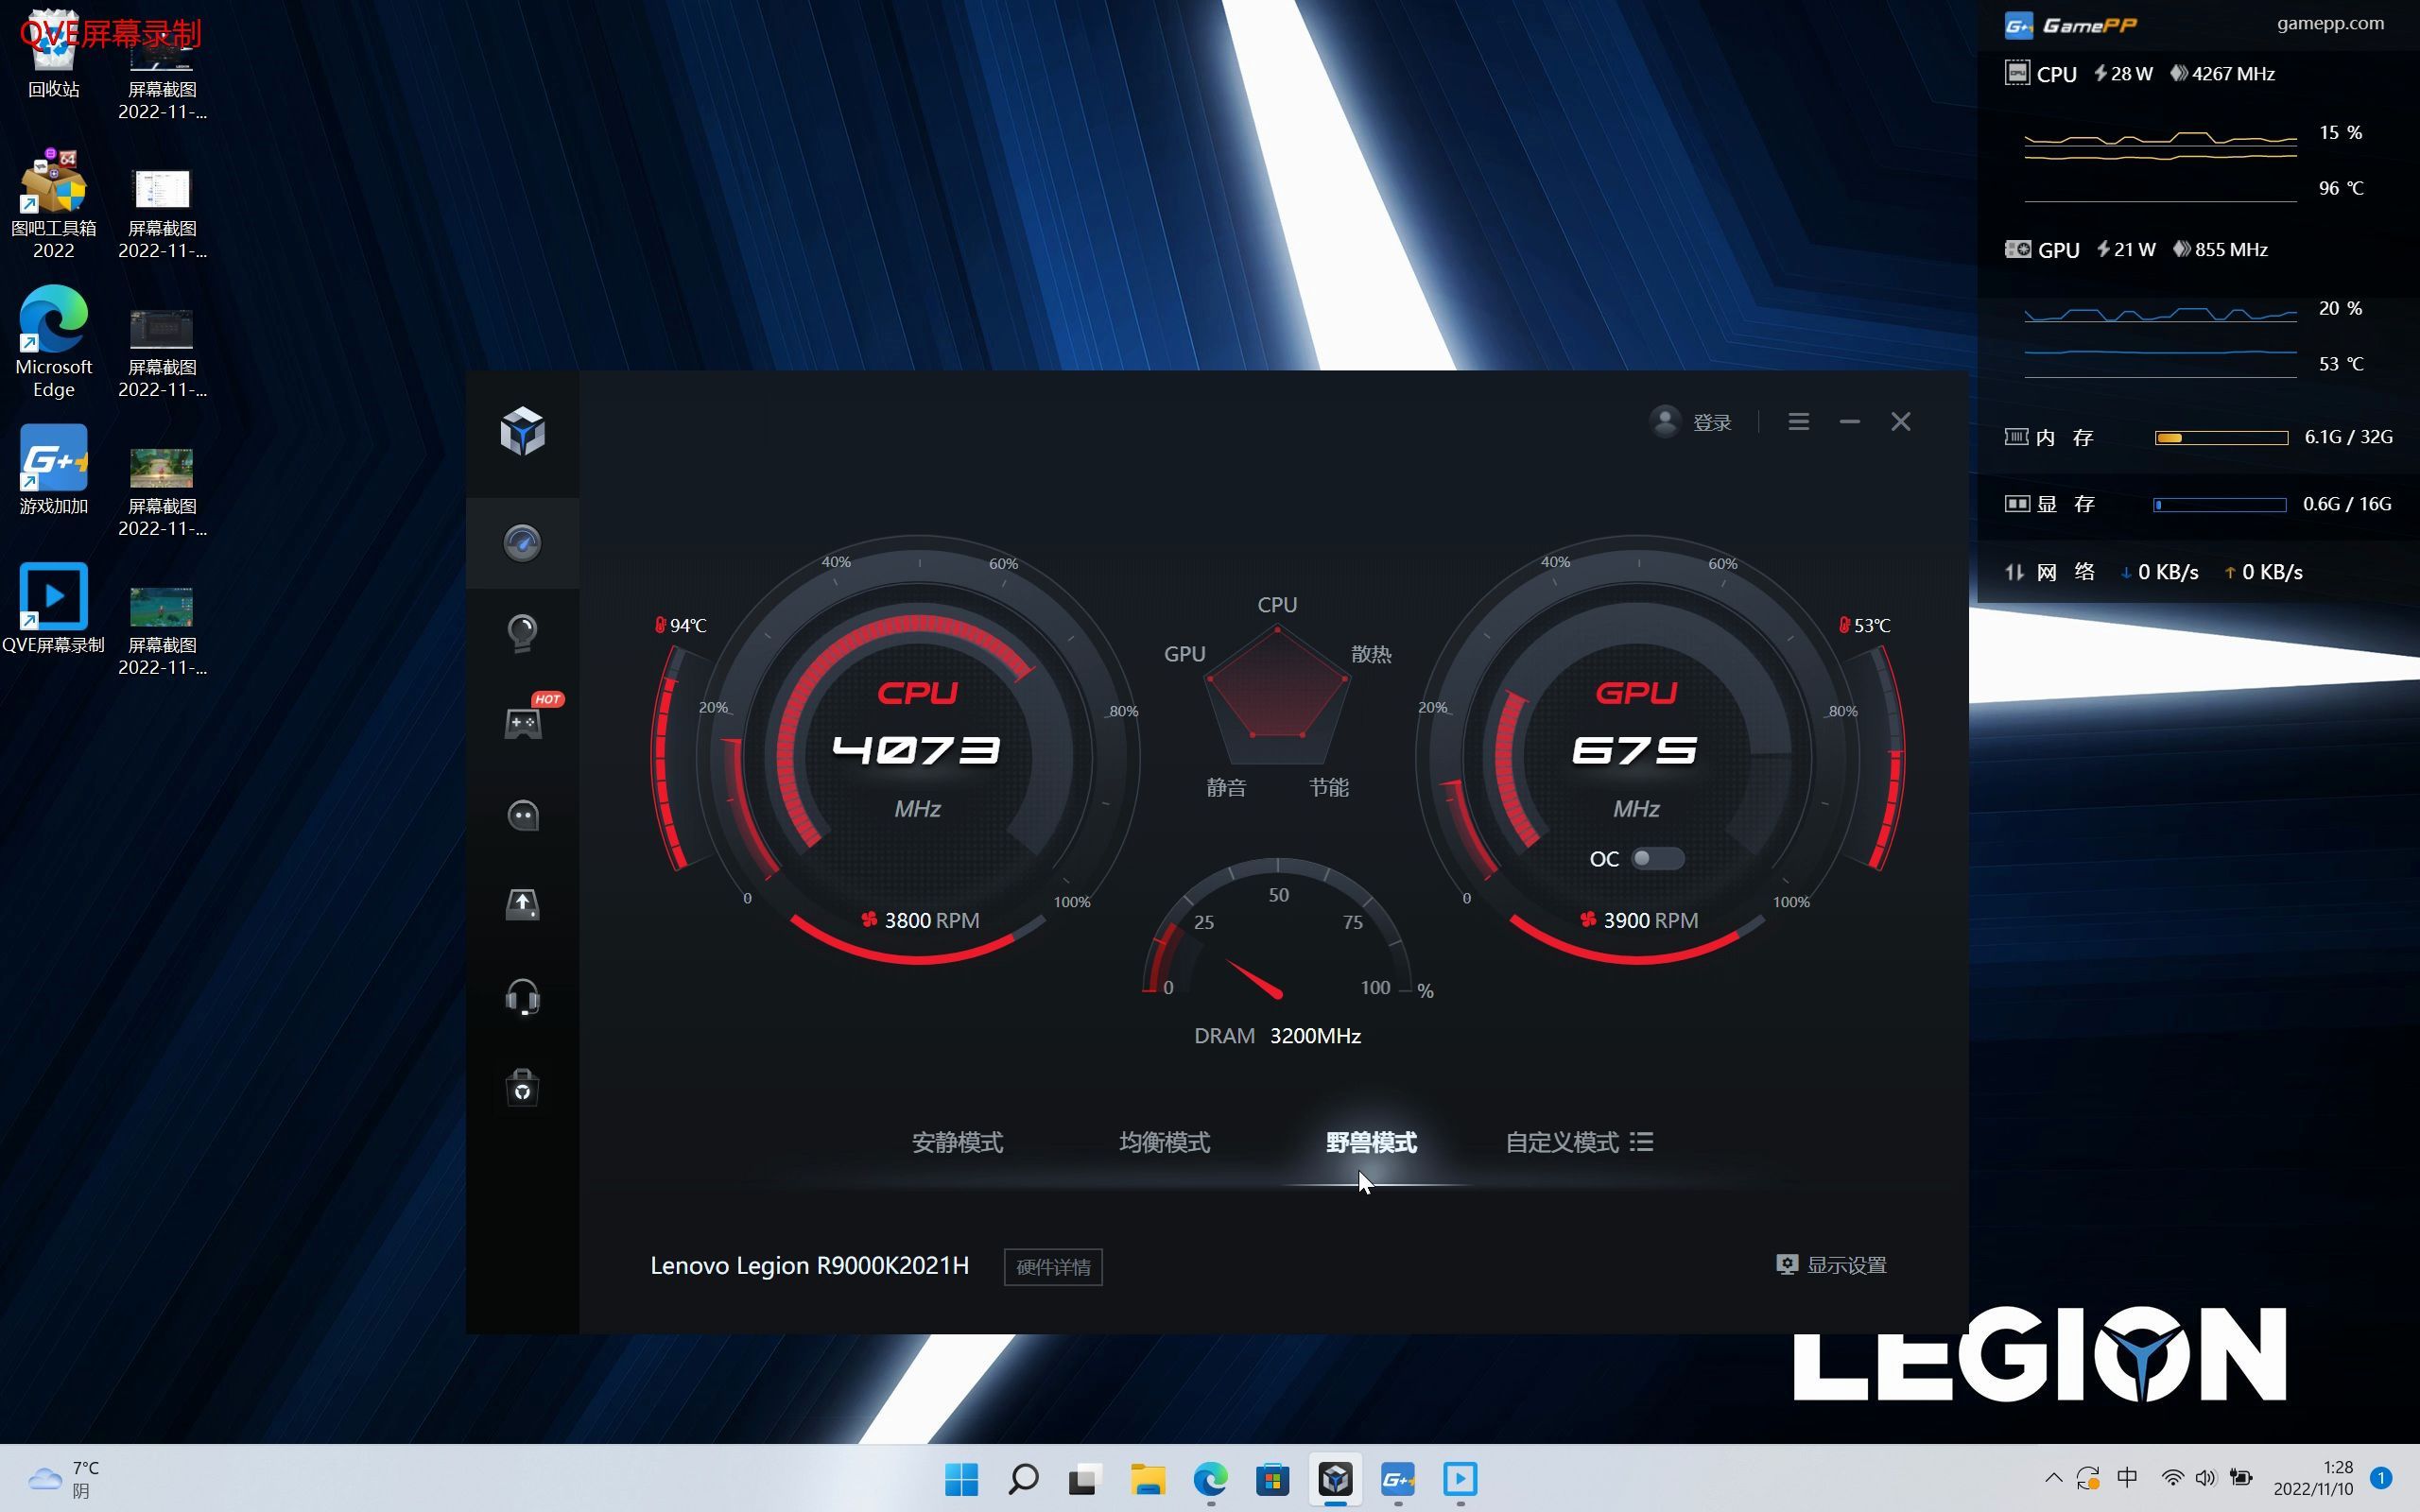Open the upload arrow sidebar icon
Screen dimensions: 2420x1512
coord(522,905)
